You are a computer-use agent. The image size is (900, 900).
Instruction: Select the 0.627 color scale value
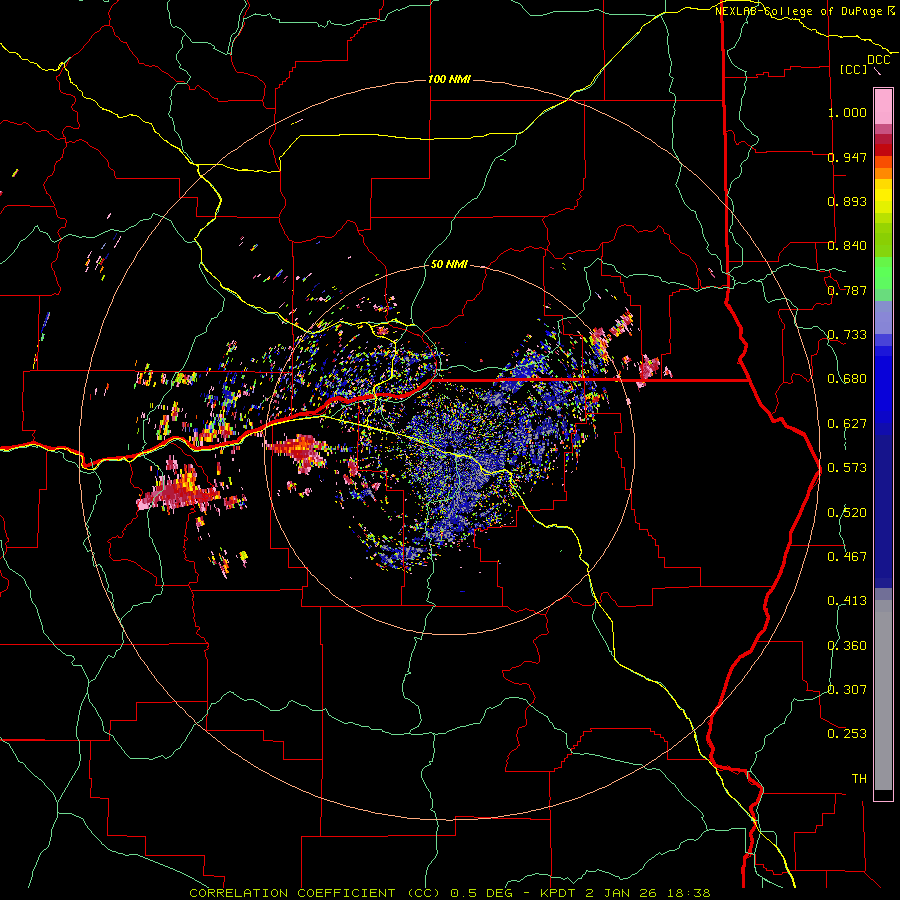point(847,424)
